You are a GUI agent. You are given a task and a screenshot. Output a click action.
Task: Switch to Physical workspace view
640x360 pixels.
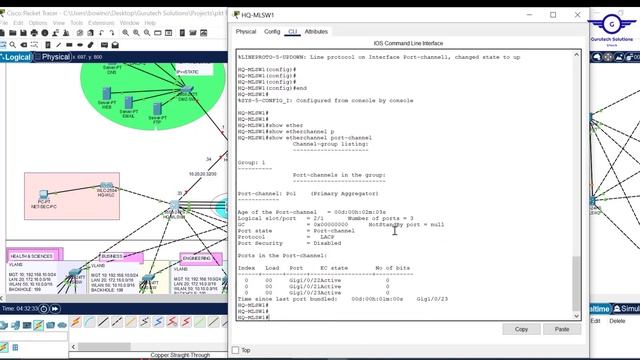[53, 57]
